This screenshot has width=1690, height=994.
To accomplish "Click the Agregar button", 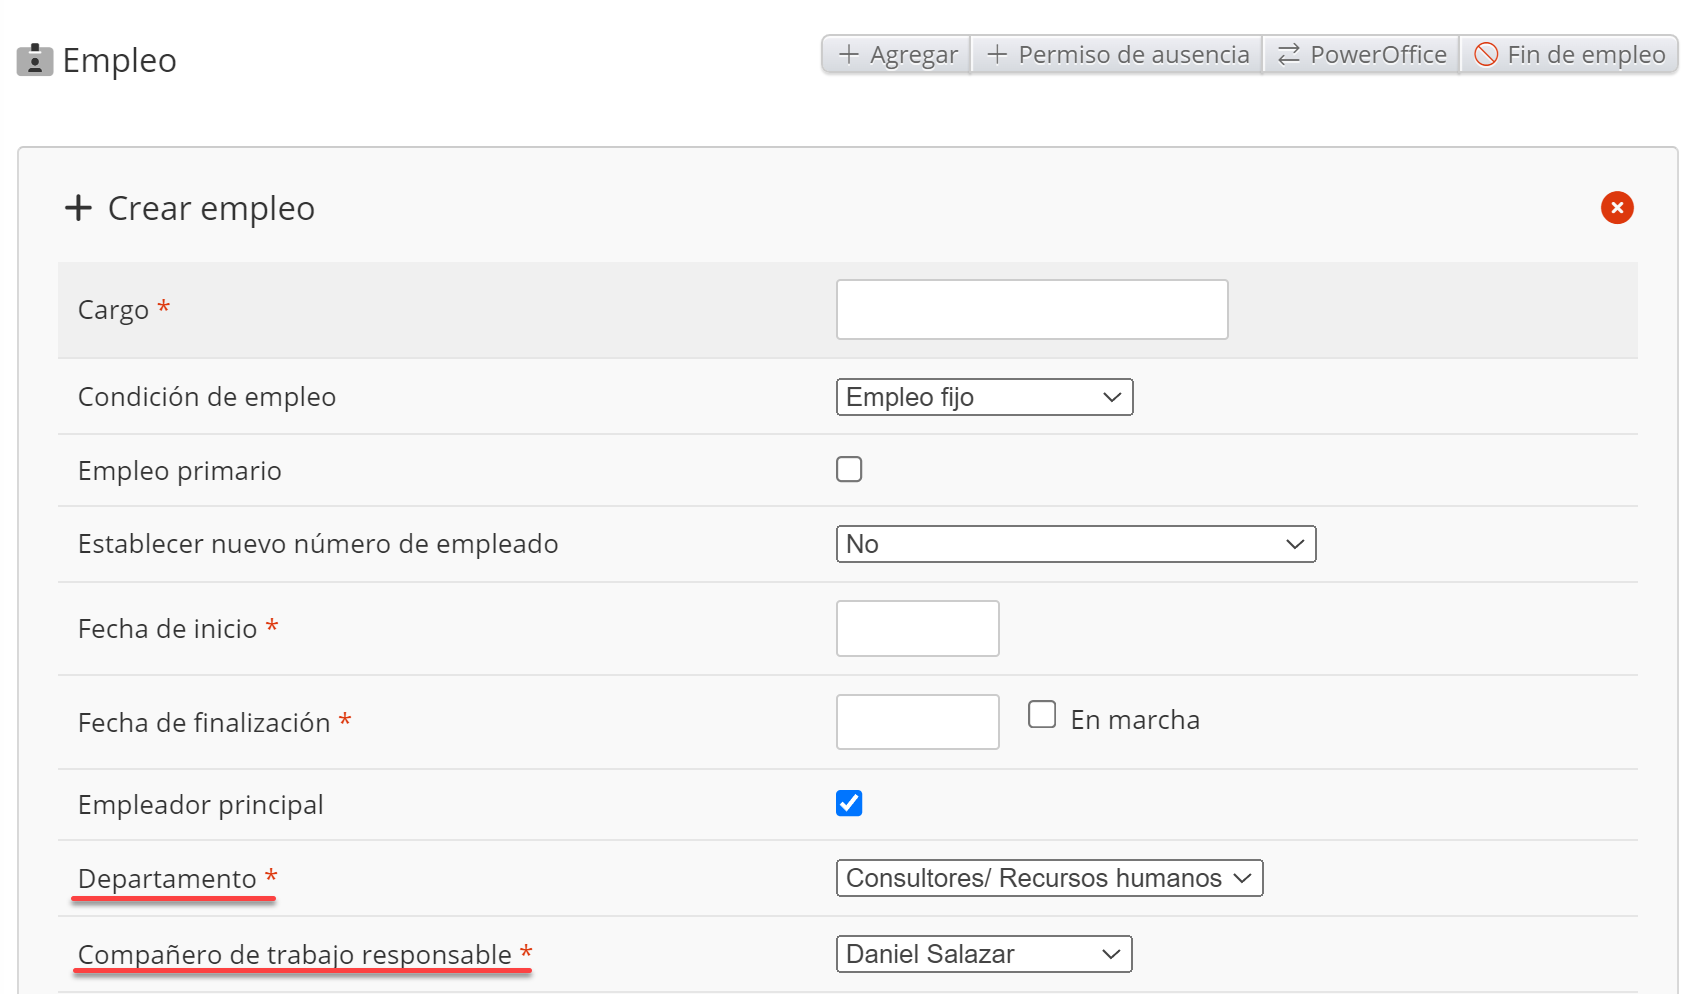I will (x=897, y=55).
